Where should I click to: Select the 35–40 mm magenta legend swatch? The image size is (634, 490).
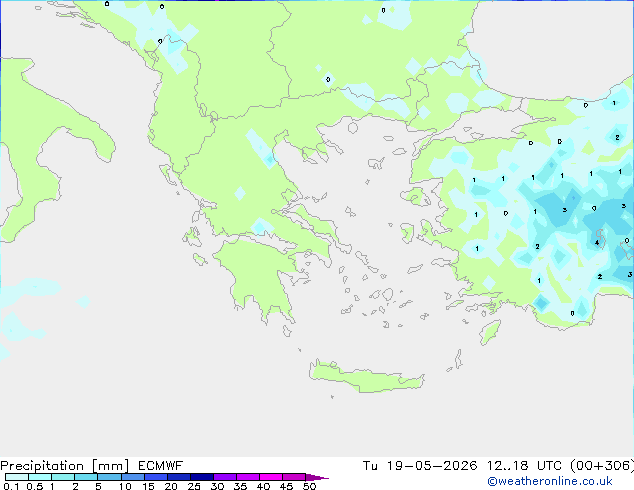247,477
